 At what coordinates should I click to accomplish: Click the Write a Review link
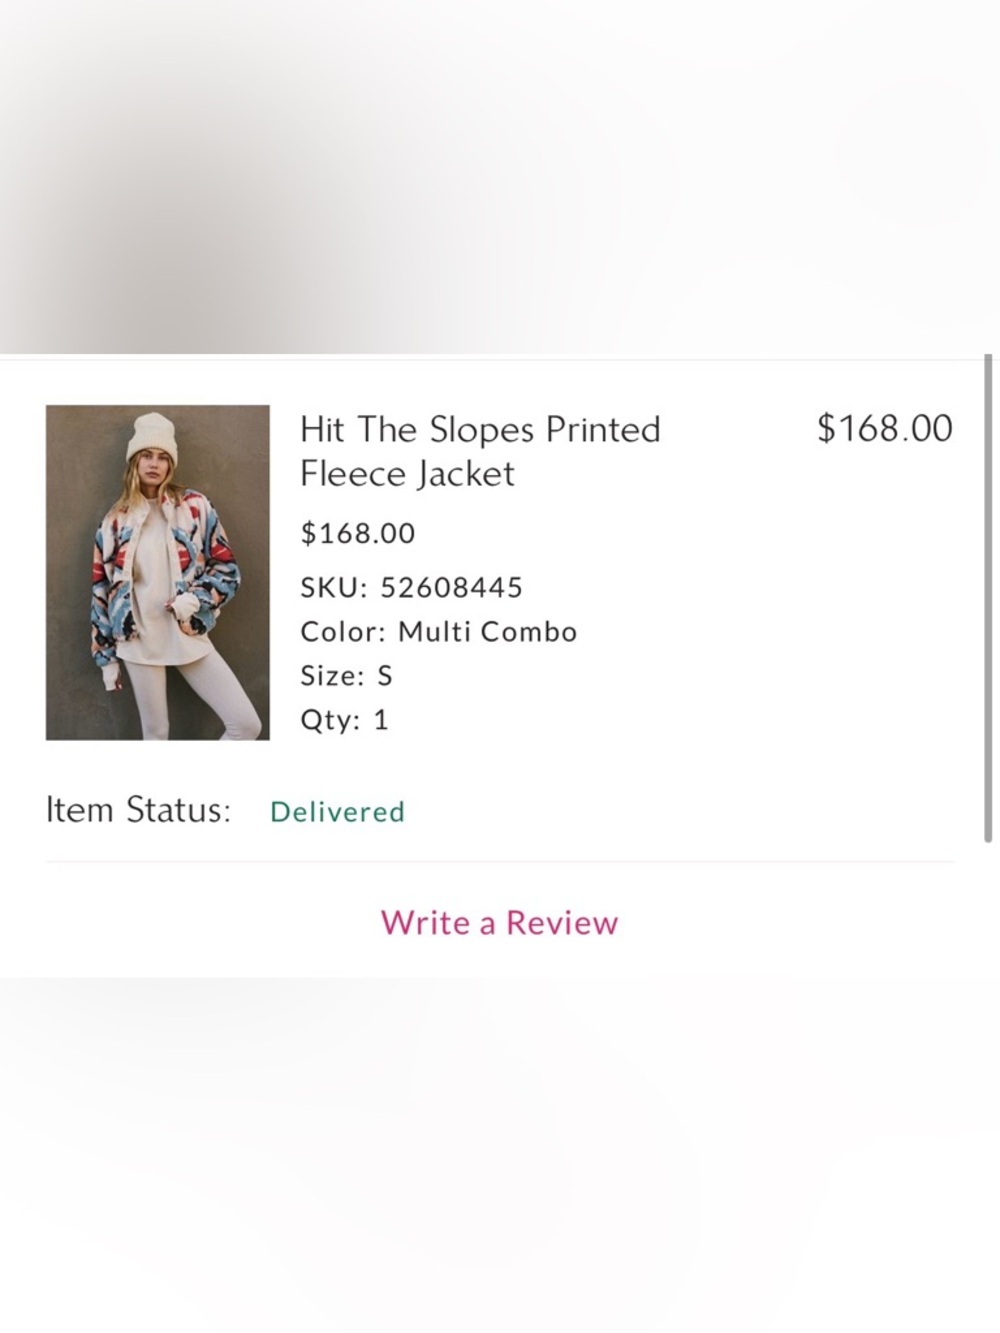coord(498,922)
